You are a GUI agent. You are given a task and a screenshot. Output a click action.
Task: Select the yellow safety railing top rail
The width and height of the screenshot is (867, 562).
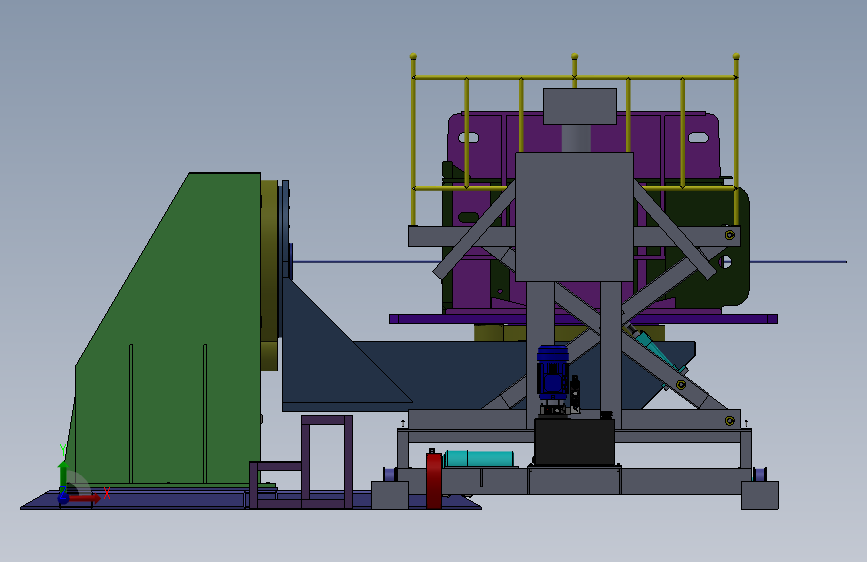574,77
